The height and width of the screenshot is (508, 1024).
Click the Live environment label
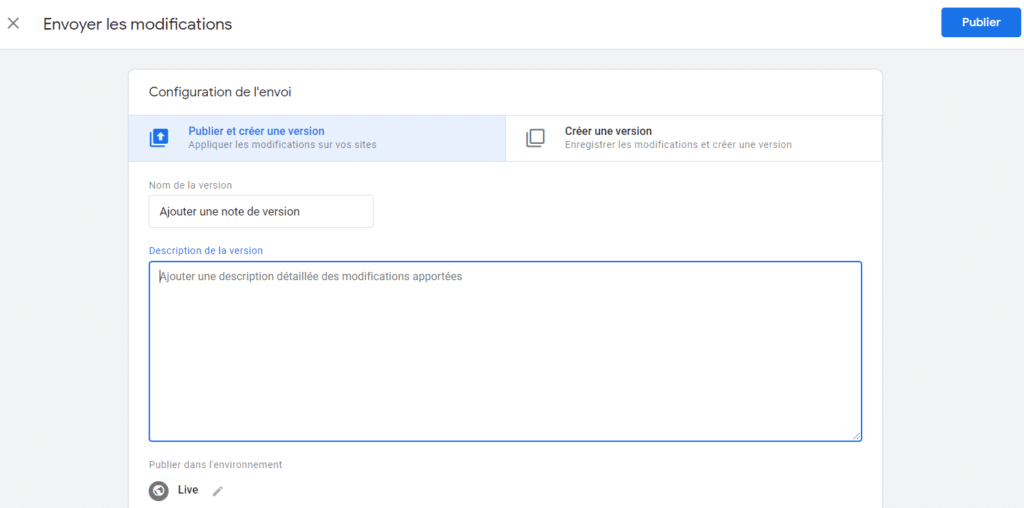(x=188, y=490)
